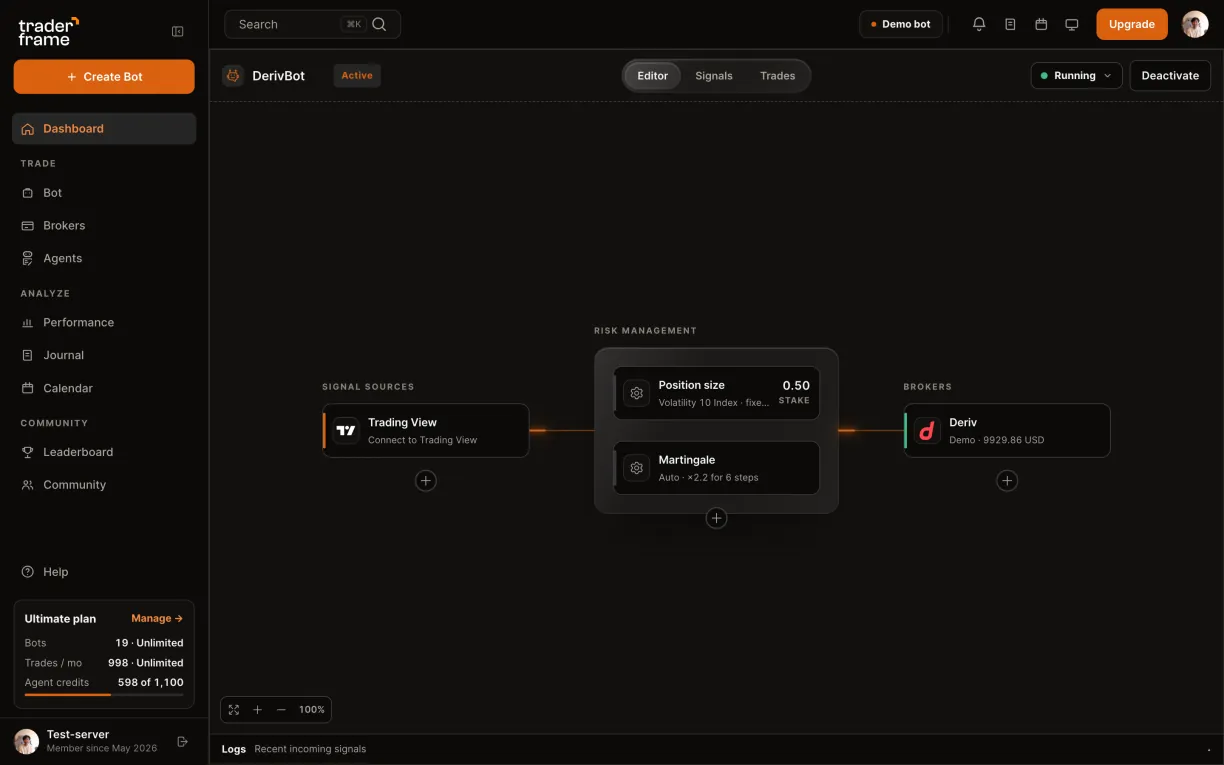Click the Help question mark icon
Screen dimensions: 1224x765
click(x=28, y=572)
